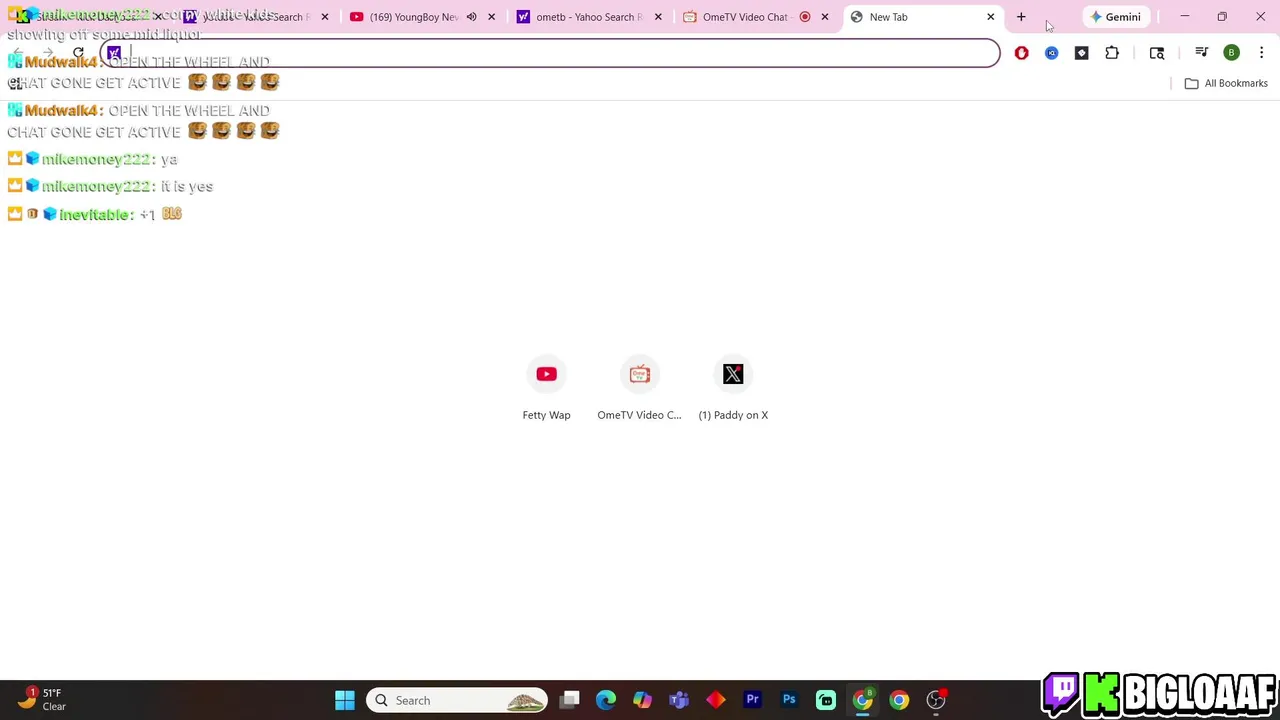Open the All Bookmarks folder

1226,83
